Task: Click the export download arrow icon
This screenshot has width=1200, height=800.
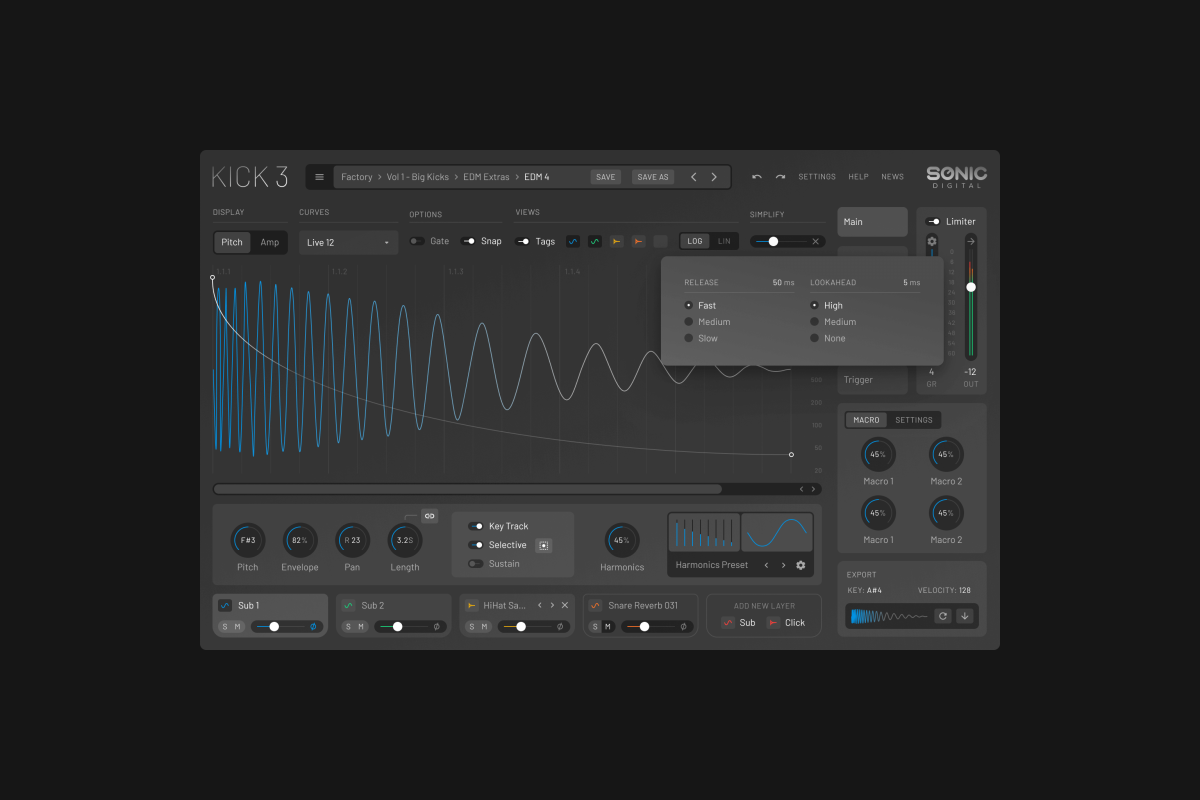Action: coord(965,616)
